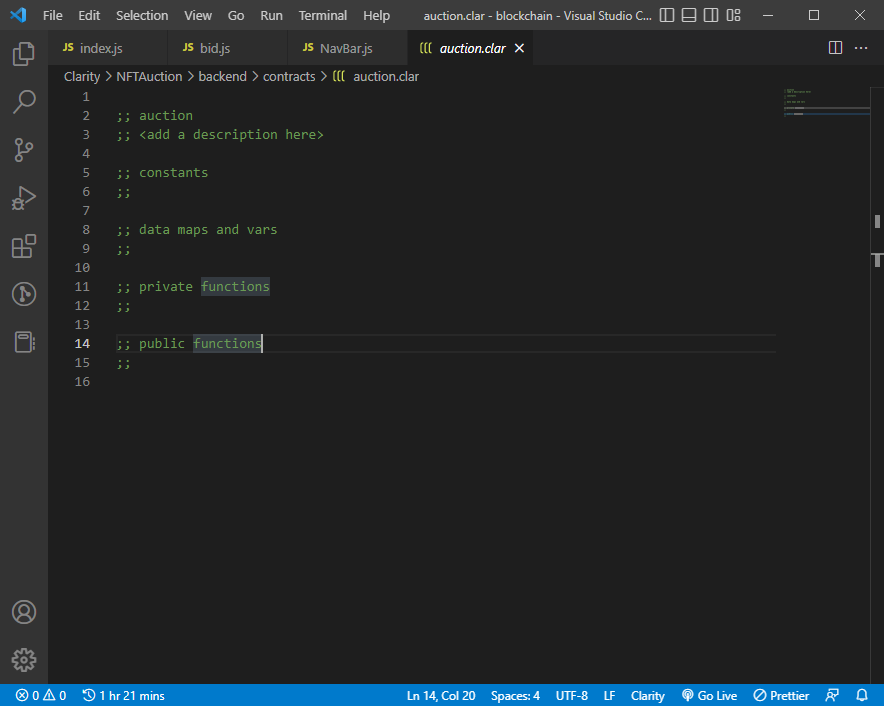Click the ';; data maps and vars' line
The height and width of the screenshot is (706, 884).
coord(197,230)
